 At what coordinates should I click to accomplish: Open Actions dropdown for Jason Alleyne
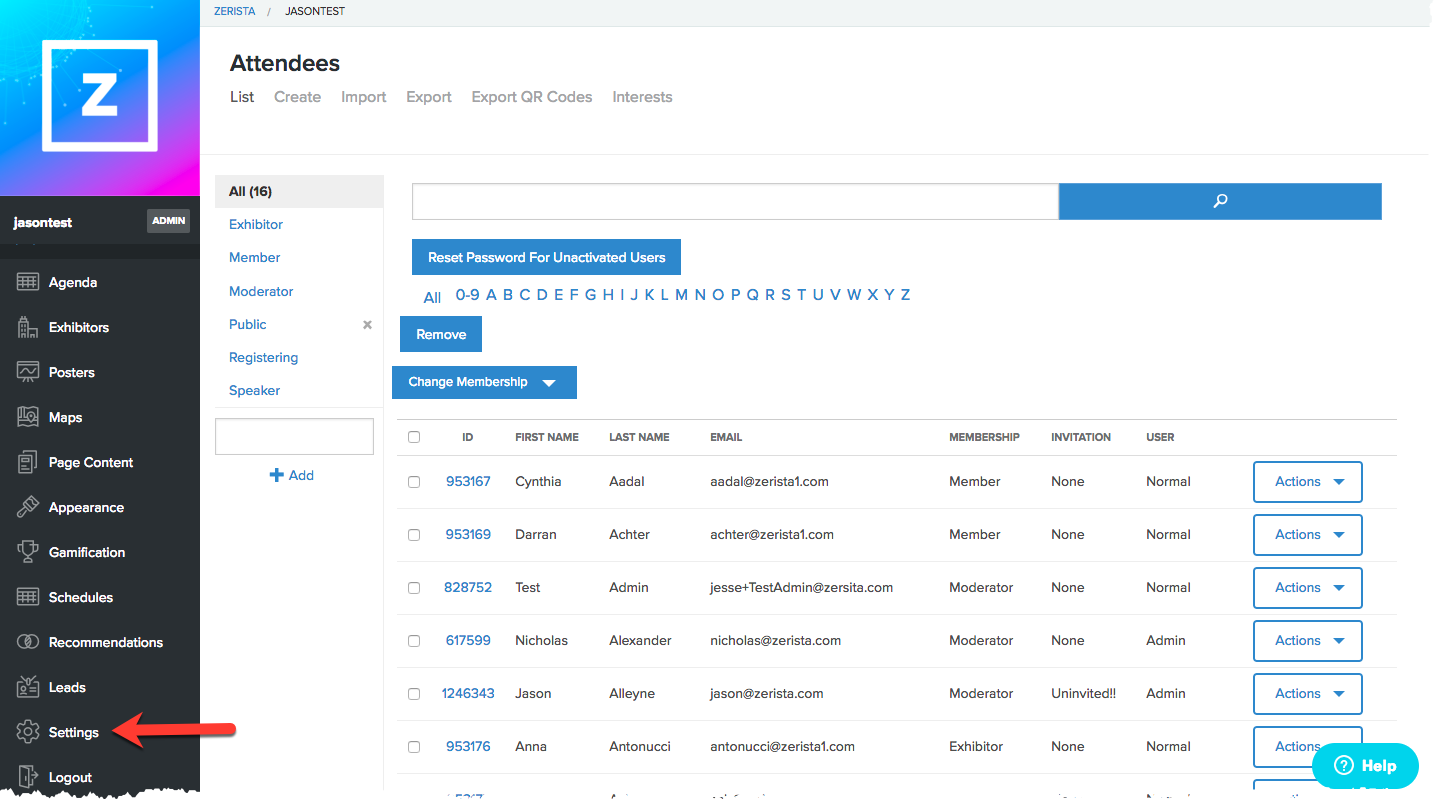[x=1308, y=694]
